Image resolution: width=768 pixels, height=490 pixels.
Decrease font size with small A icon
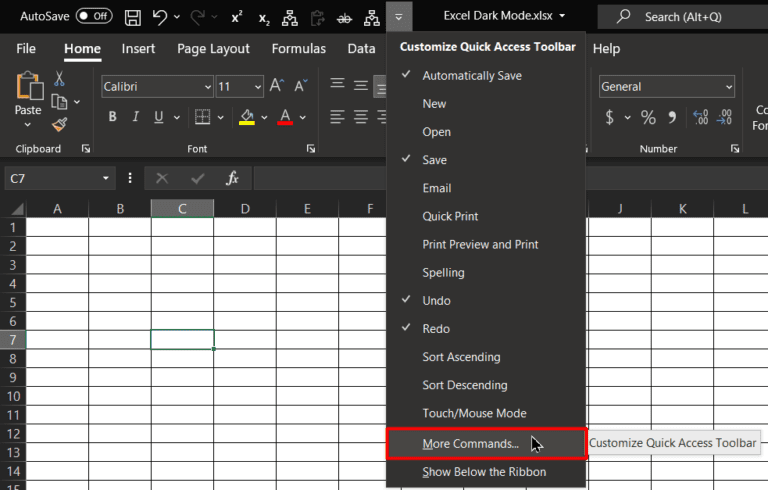pyautogui.click(x=301, y=86)
